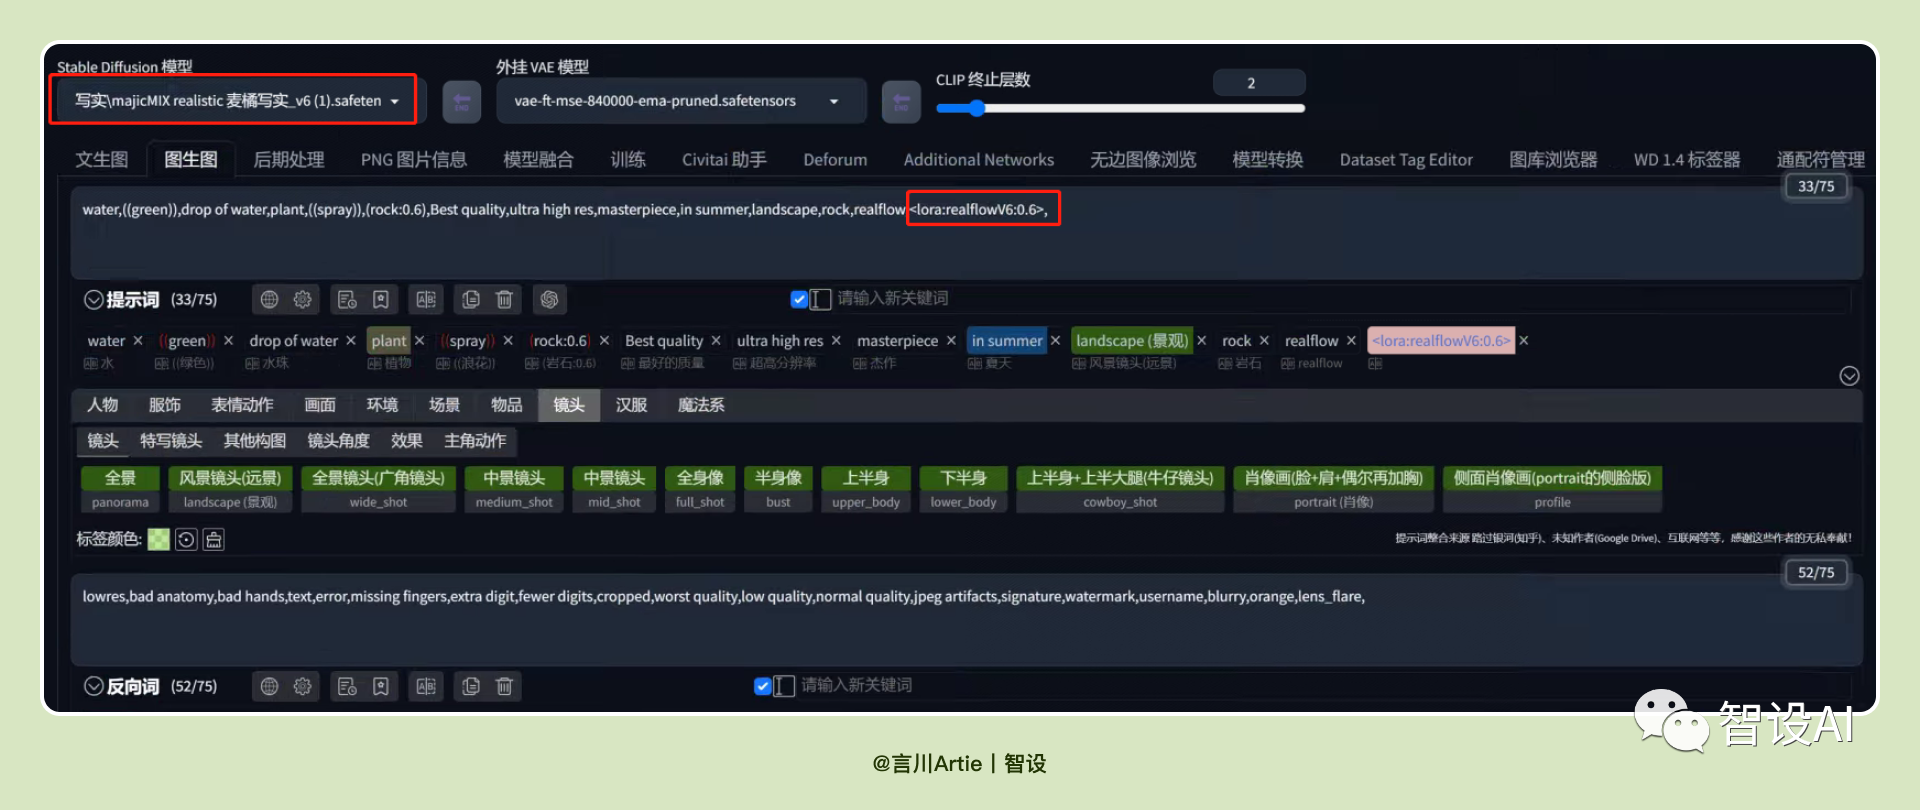Viewport: 1920px width, 810px height.
Task: Toggle checkbox beside negative prompt keyword input
Action: pos(763,685)
